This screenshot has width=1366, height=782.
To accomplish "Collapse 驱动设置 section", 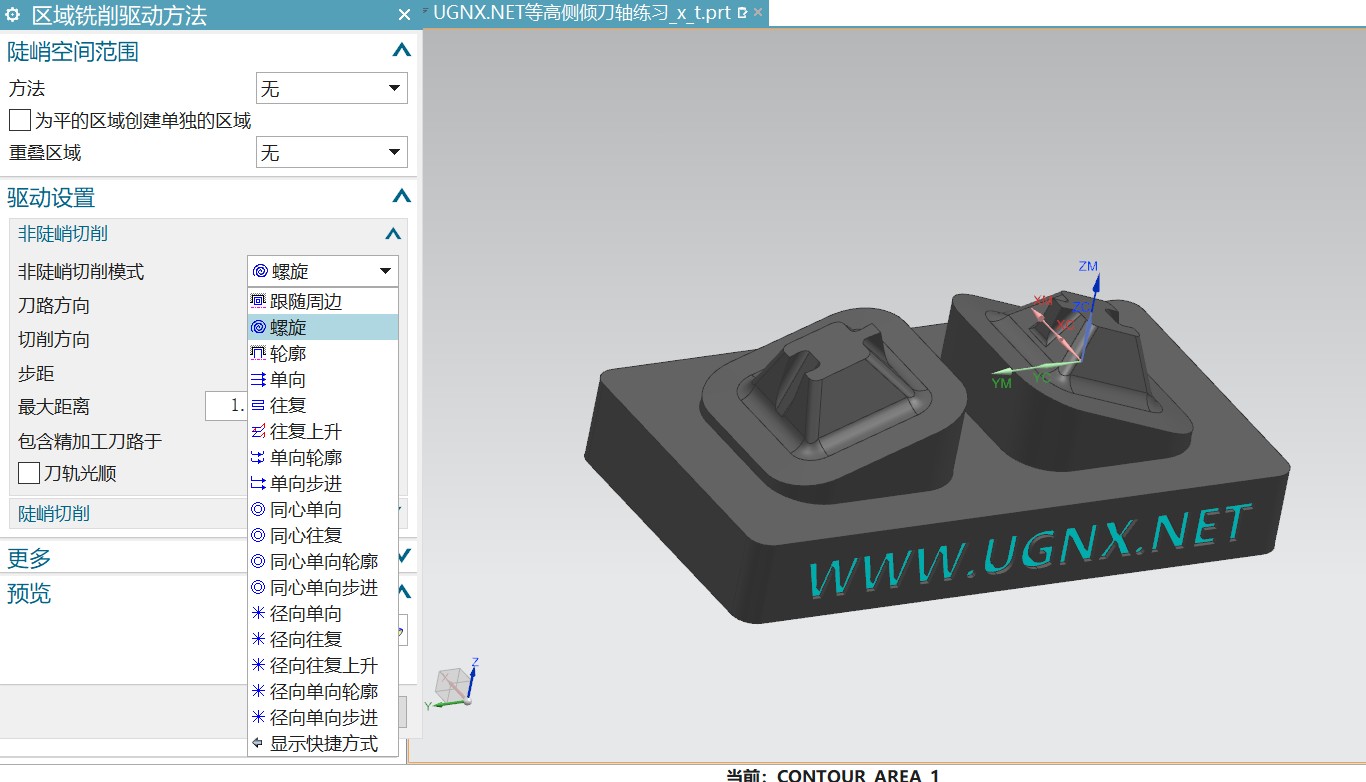I will point(401,197).
